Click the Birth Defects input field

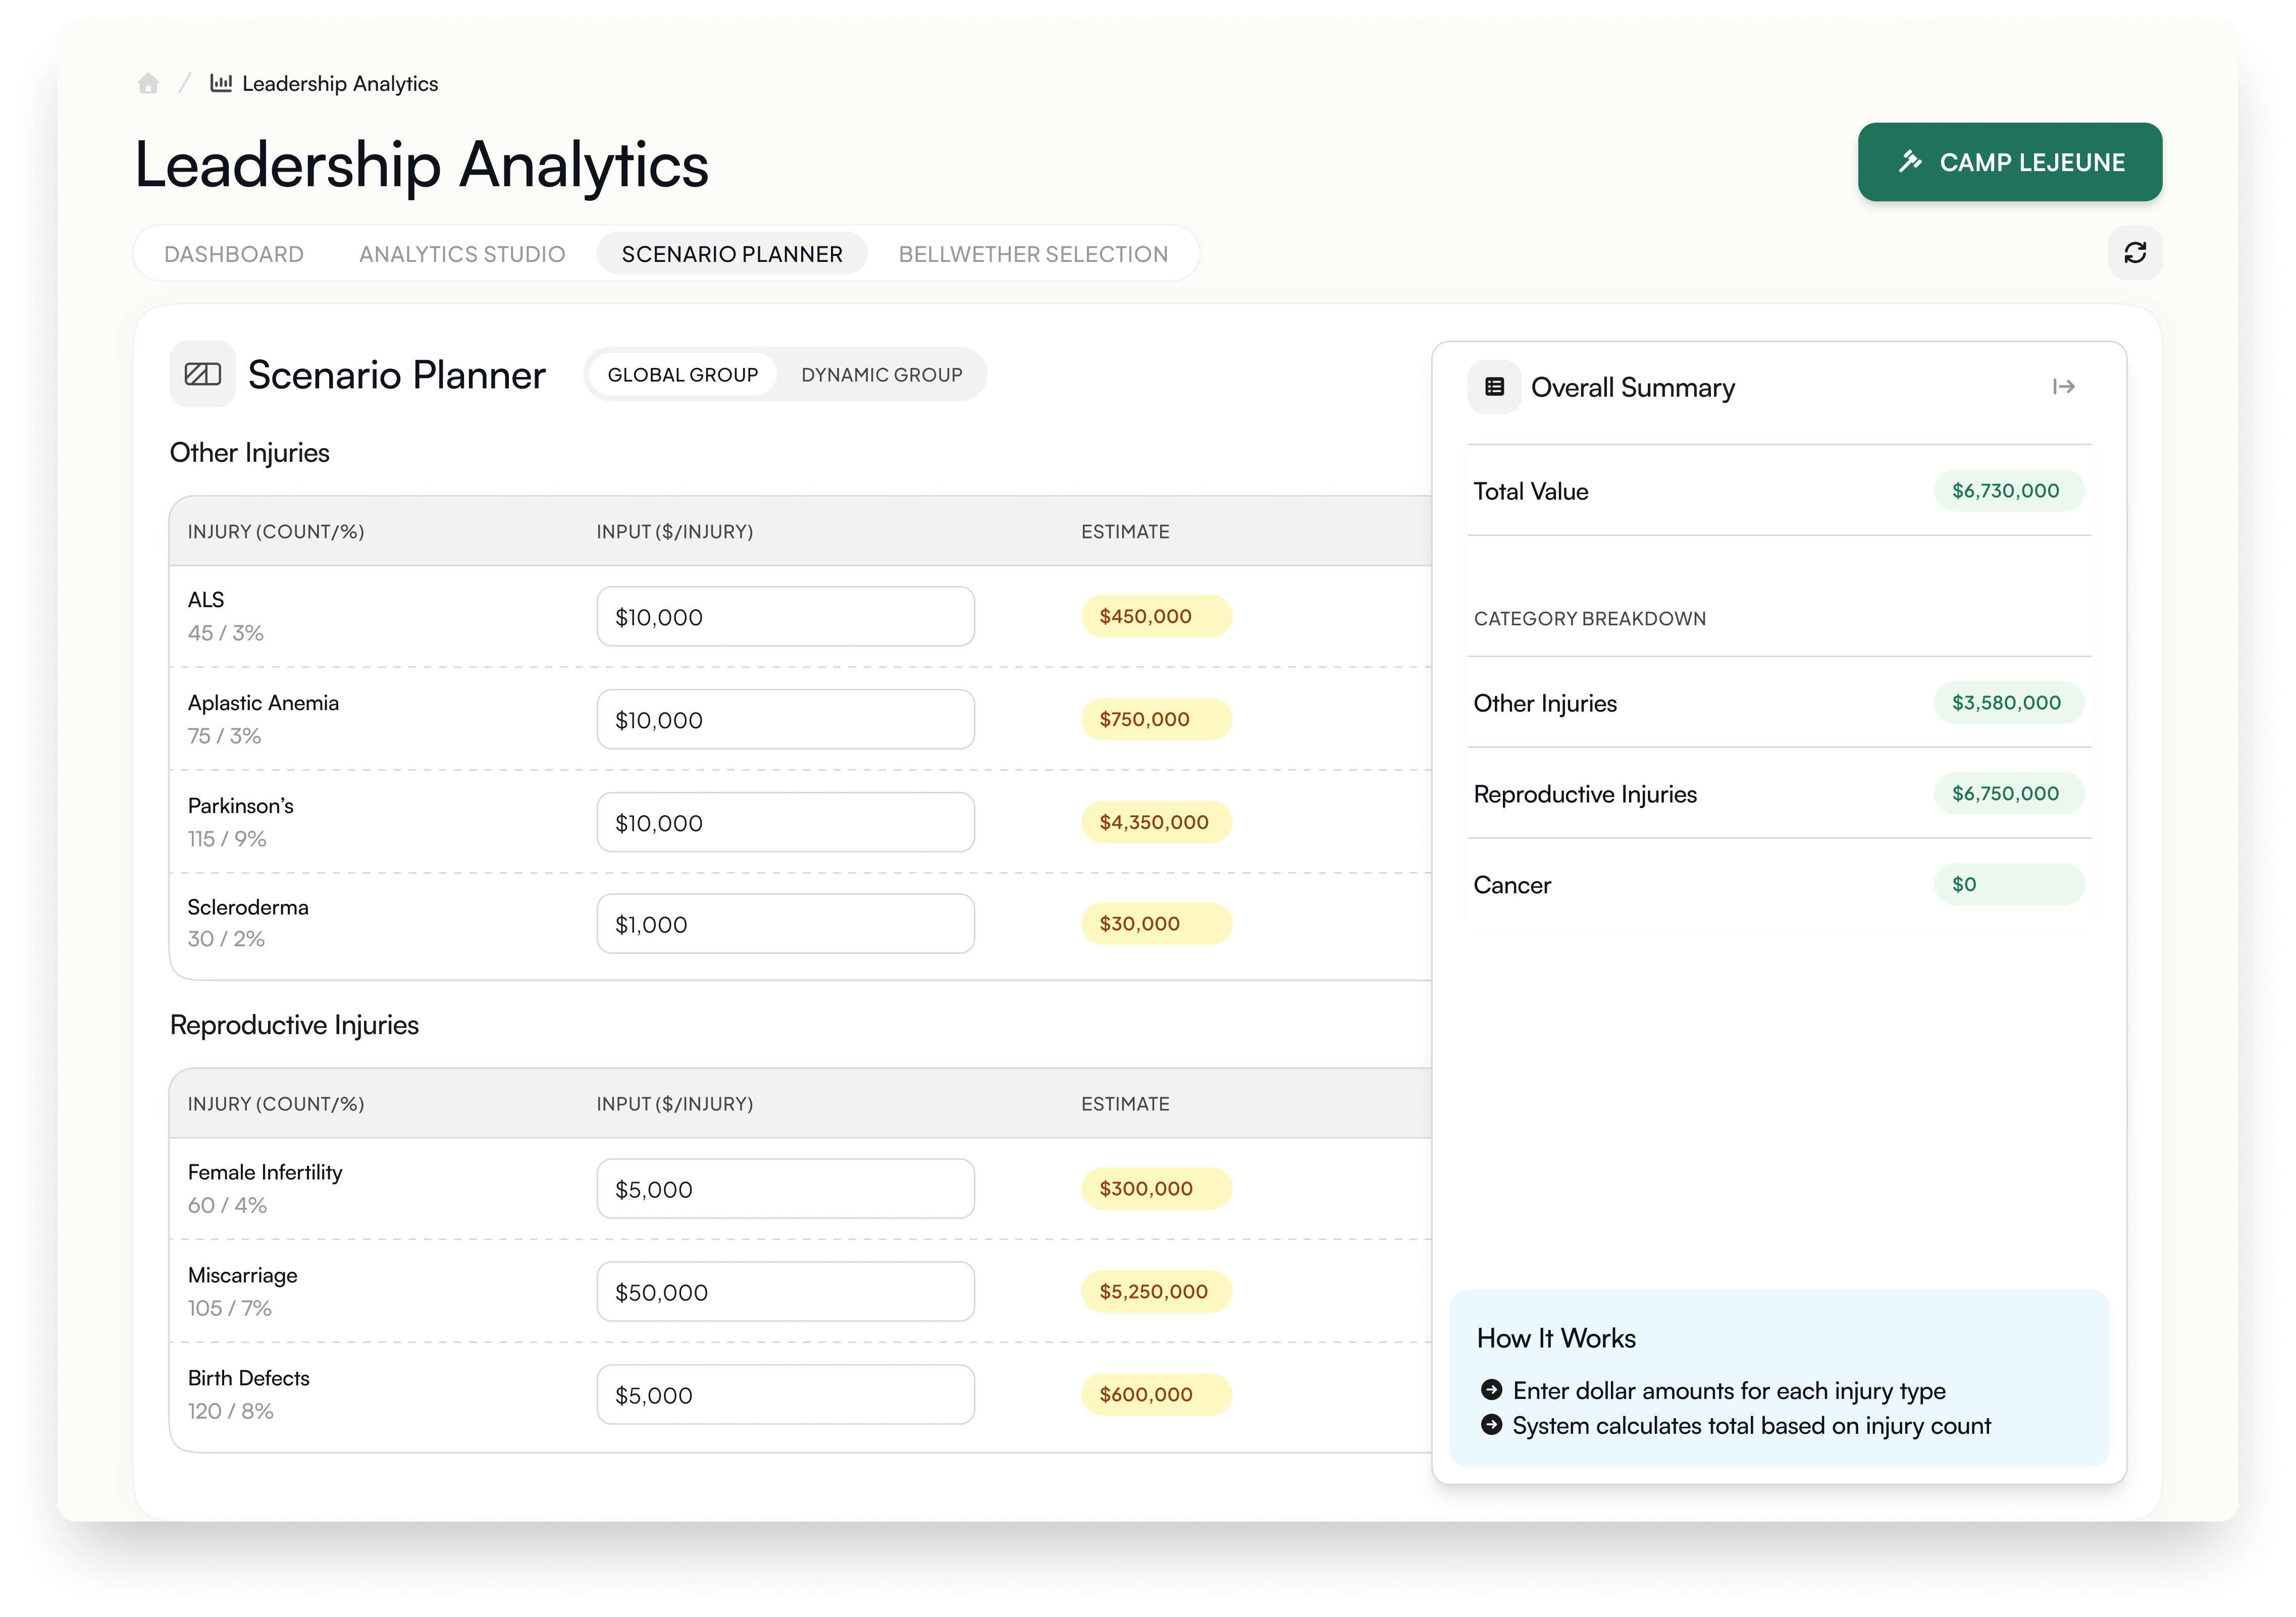pos(785,1395)
